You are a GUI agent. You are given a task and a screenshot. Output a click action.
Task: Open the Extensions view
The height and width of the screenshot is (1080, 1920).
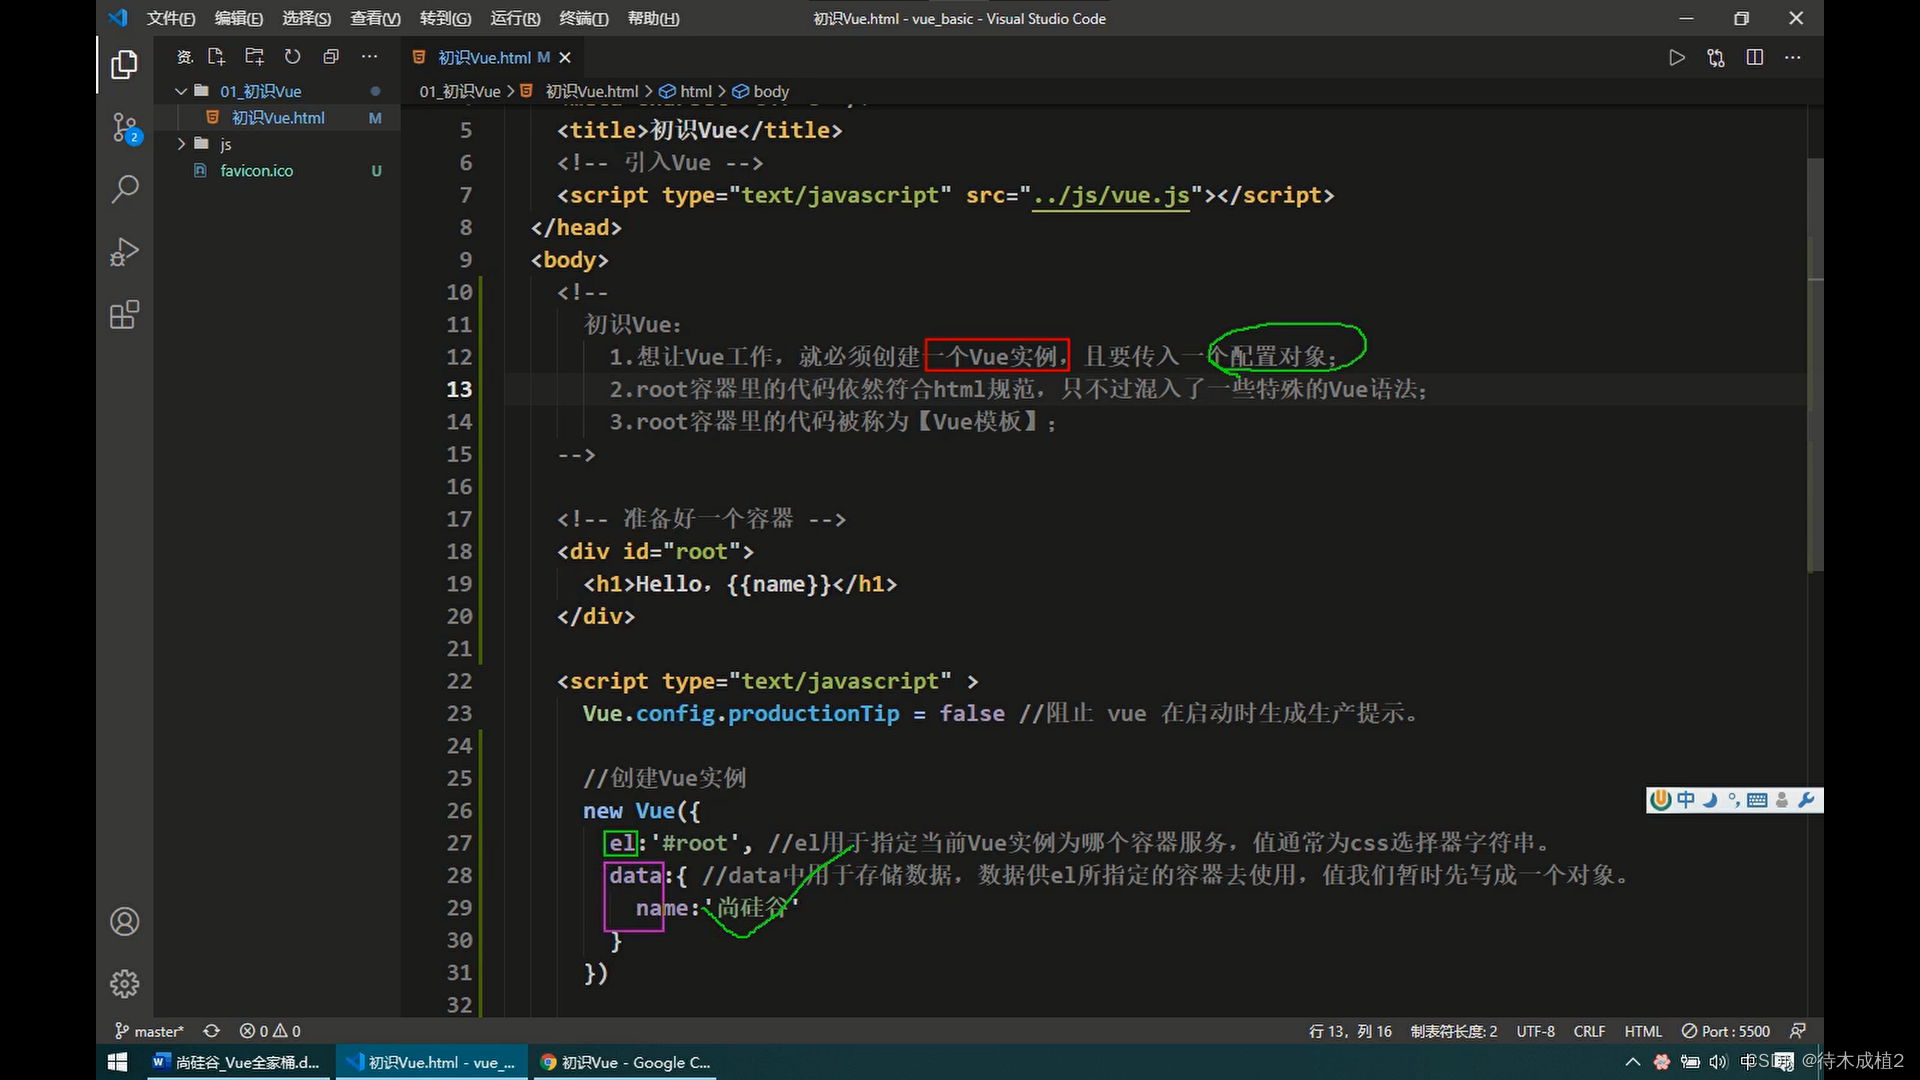pyautogui.click(x=124, y=315)
